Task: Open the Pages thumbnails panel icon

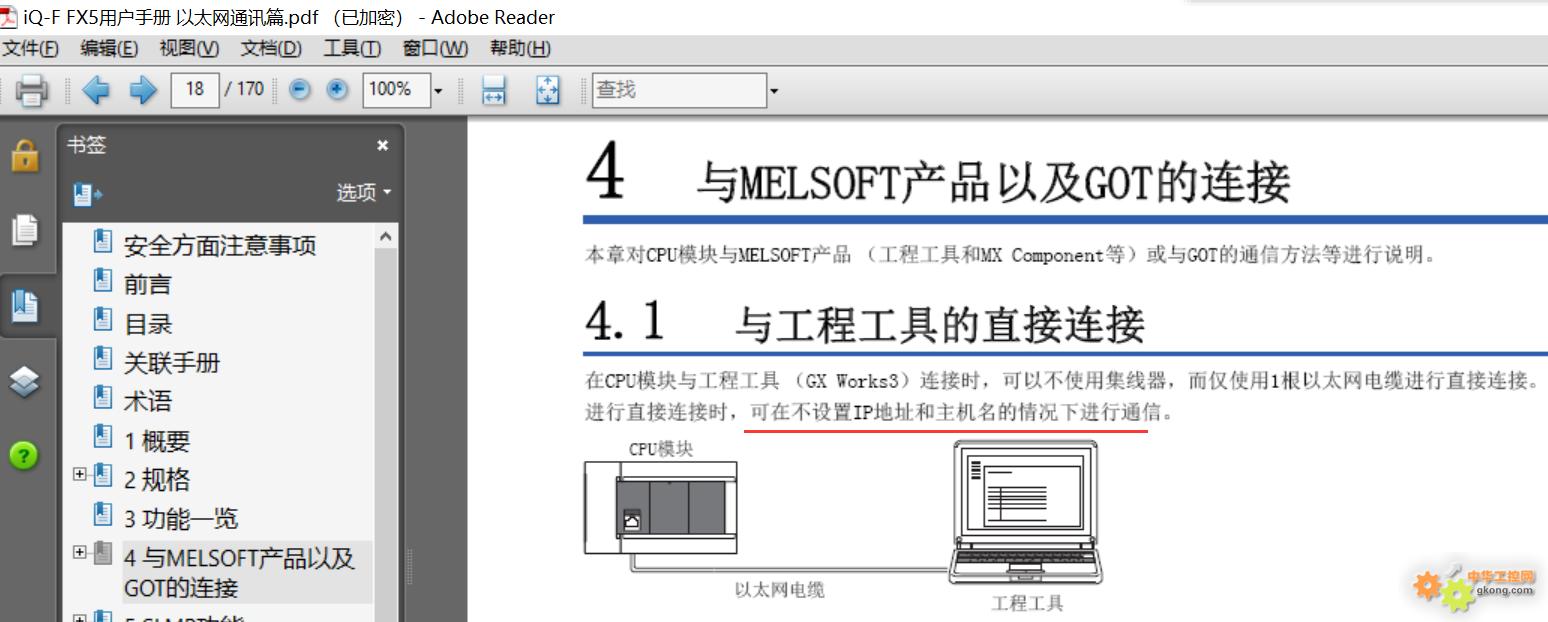Action: coord(24,230)
